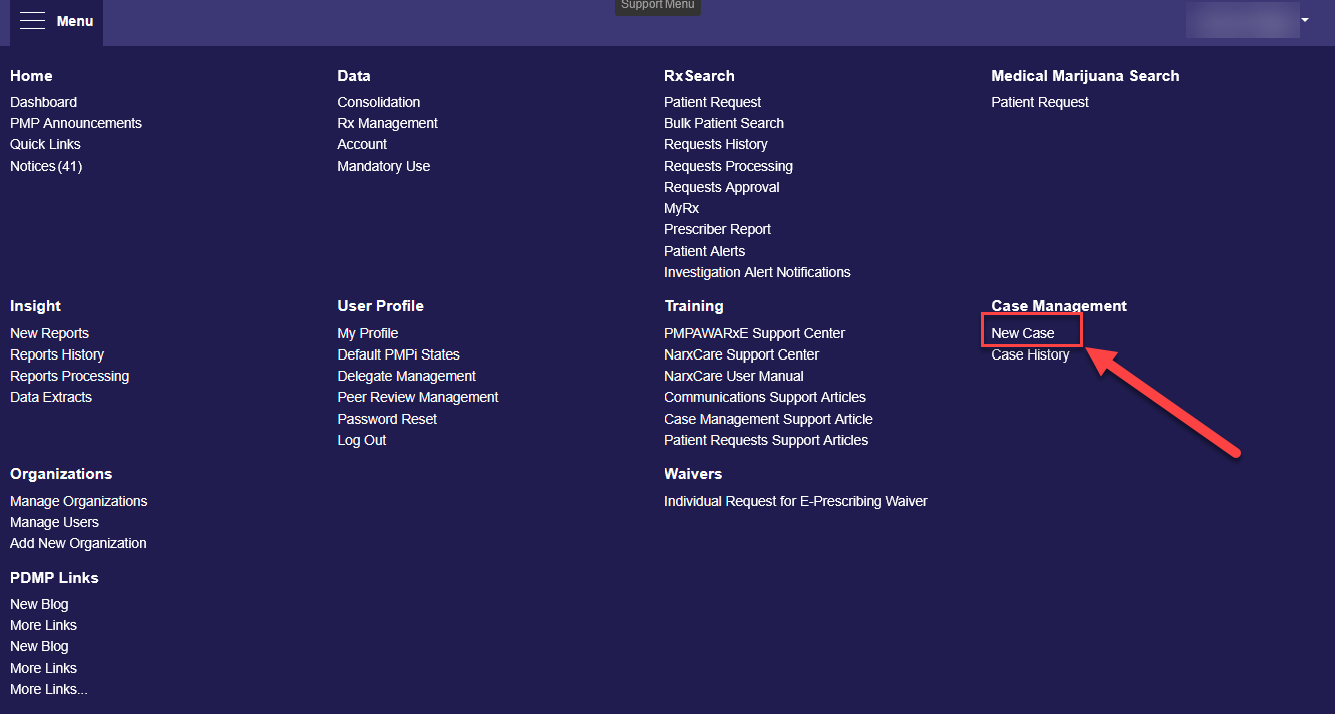Select the Support Menu tab

pyautogui.click(x=657, y=5)
